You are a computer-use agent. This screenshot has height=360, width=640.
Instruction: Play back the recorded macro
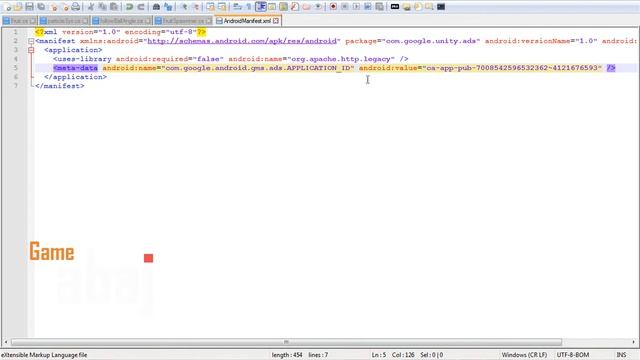pyautogui.click(x=356, y=7)
